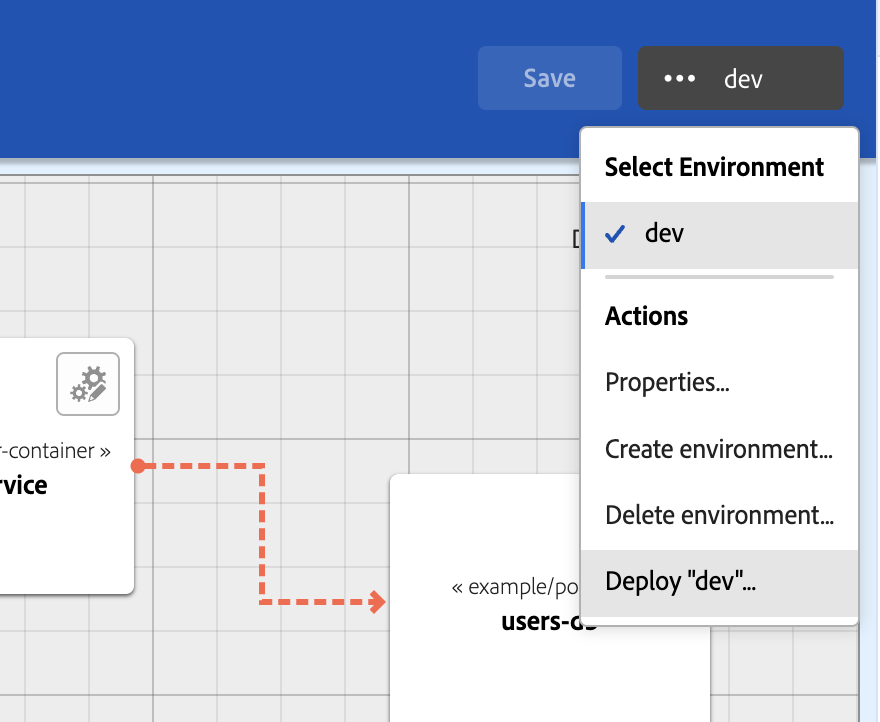Choose Delete environment... action
Screen dimensions: 880x722
pos(719,515)
